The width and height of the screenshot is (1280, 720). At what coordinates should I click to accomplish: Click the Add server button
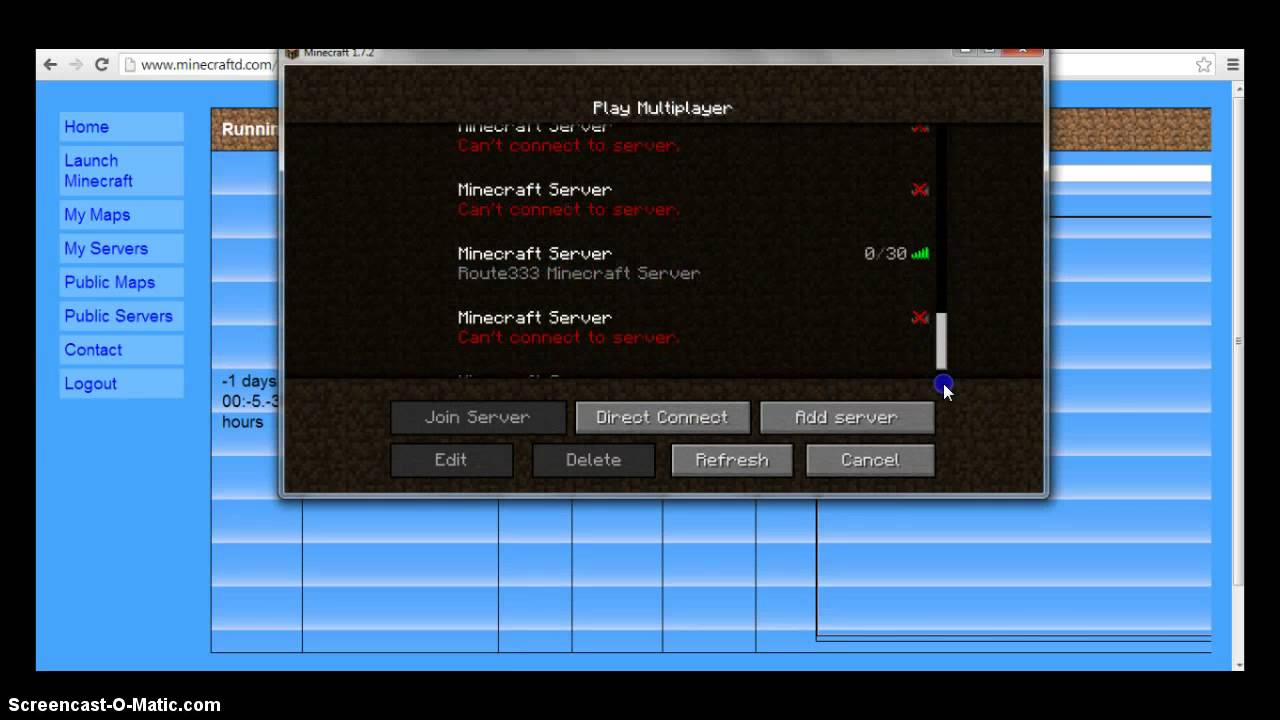coord(847,417)
